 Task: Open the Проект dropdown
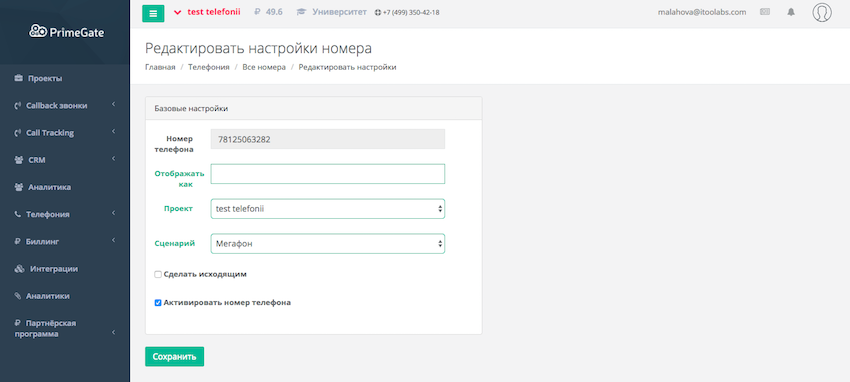point(327,209)
